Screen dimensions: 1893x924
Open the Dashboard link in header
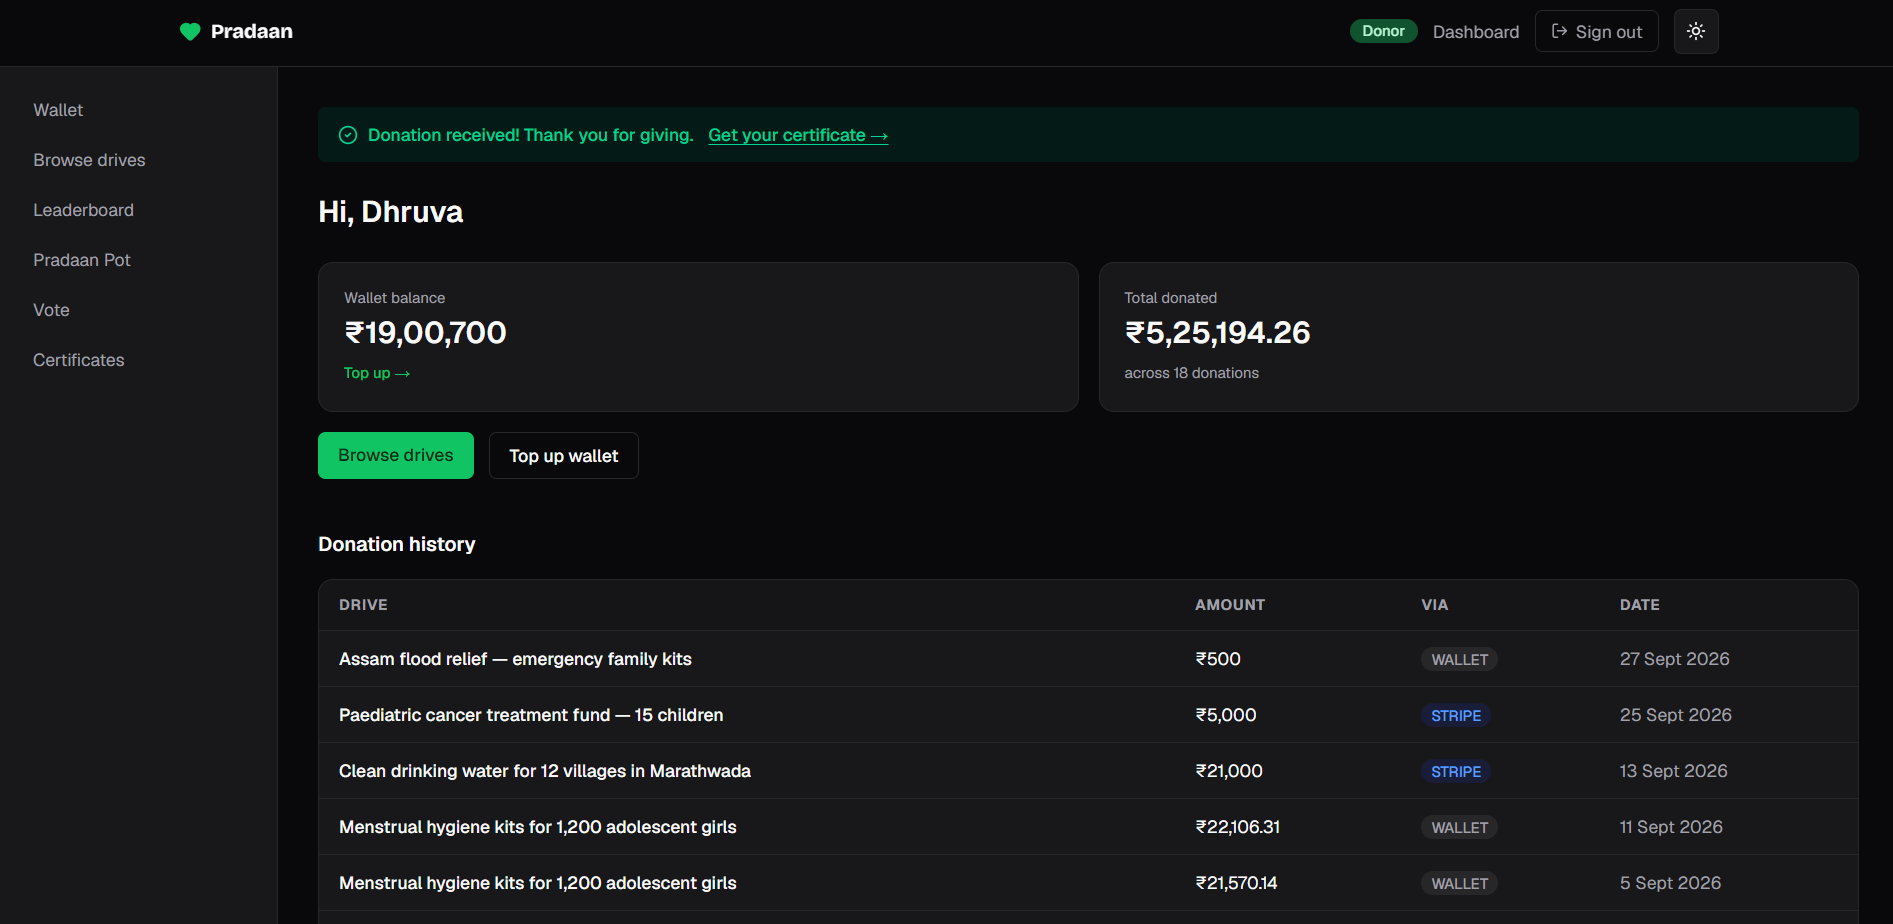(x=1476, y=32)
